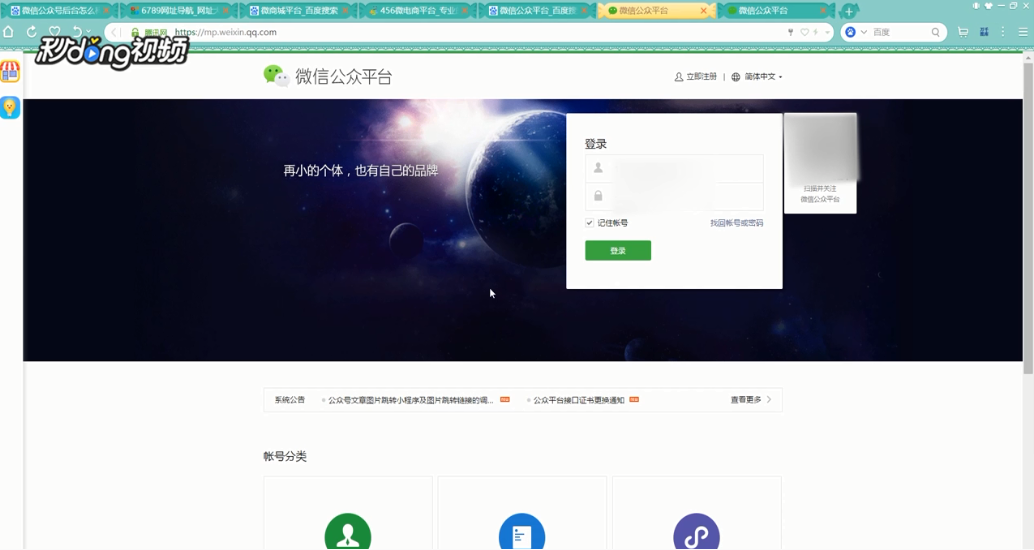
Task: Click the vertical scrollbar thumb
Action: click(x=1028, y=218)
